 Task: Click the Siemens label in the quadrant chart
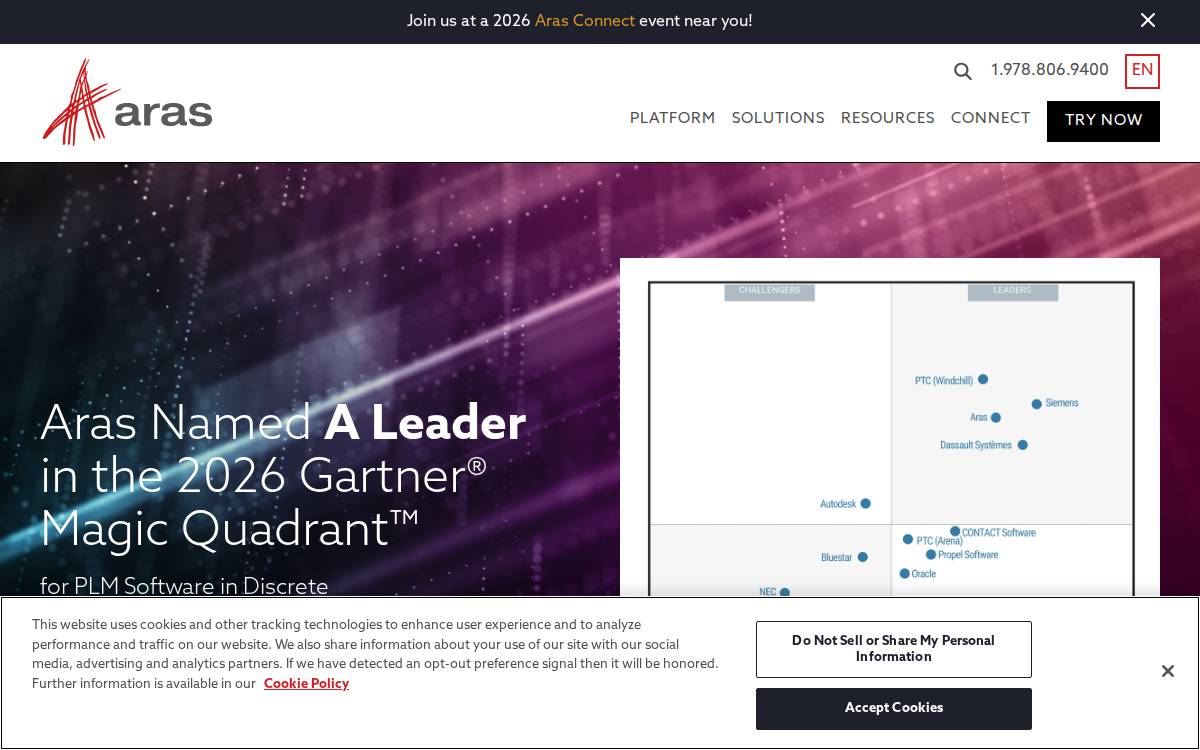click(1062, 403)
